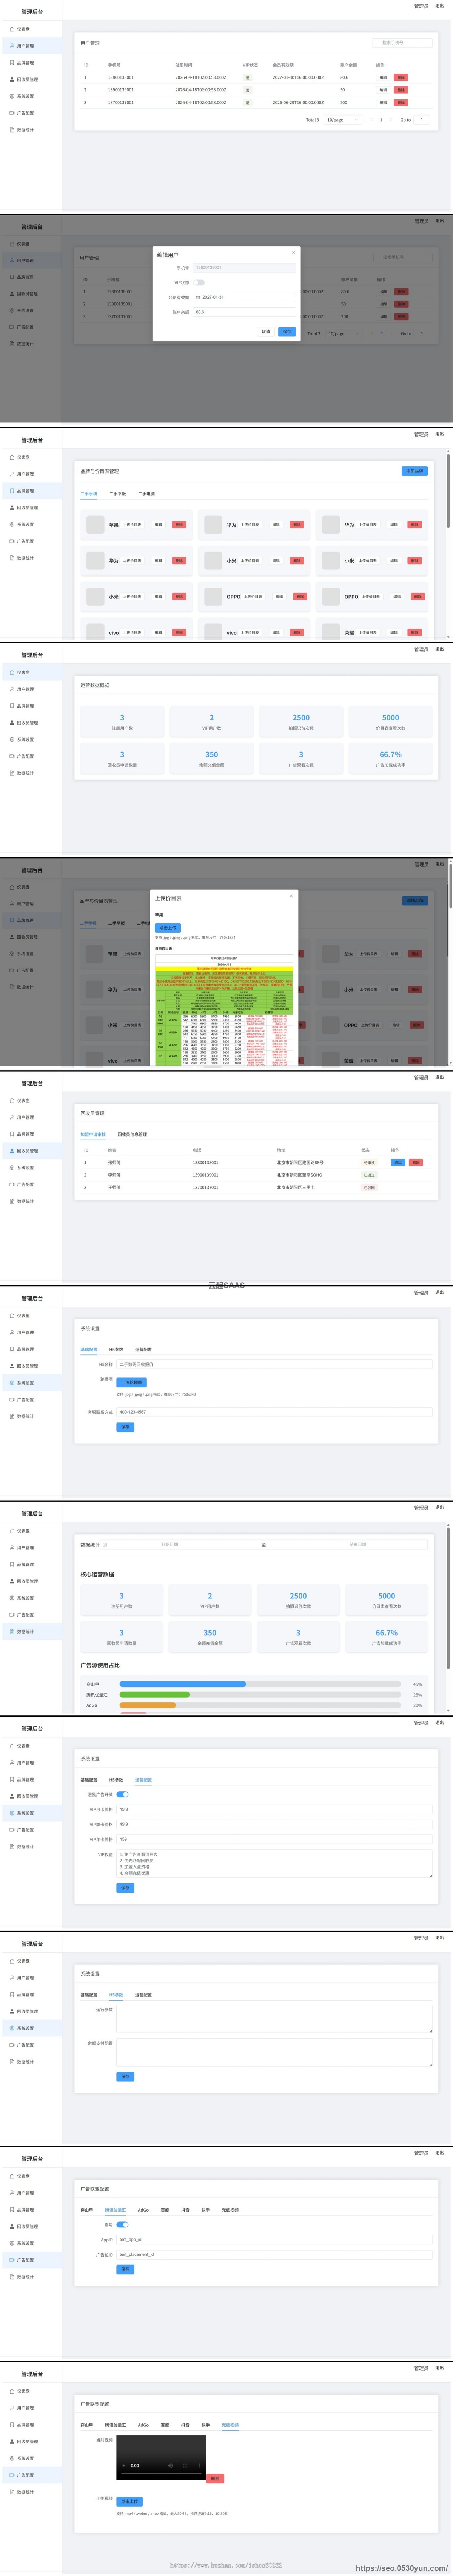Screen dimensions: 453x2576
Task: Click 退出 in header above 运营数据概览
Action: click(440, 649)
